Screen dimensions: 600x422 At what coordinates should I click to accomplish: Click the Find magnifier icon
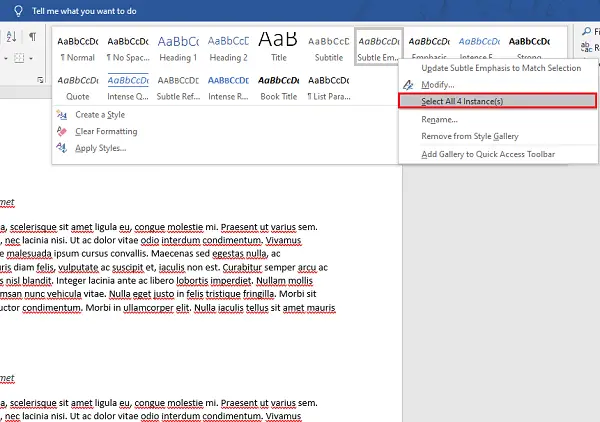click(x=586, y=31)
